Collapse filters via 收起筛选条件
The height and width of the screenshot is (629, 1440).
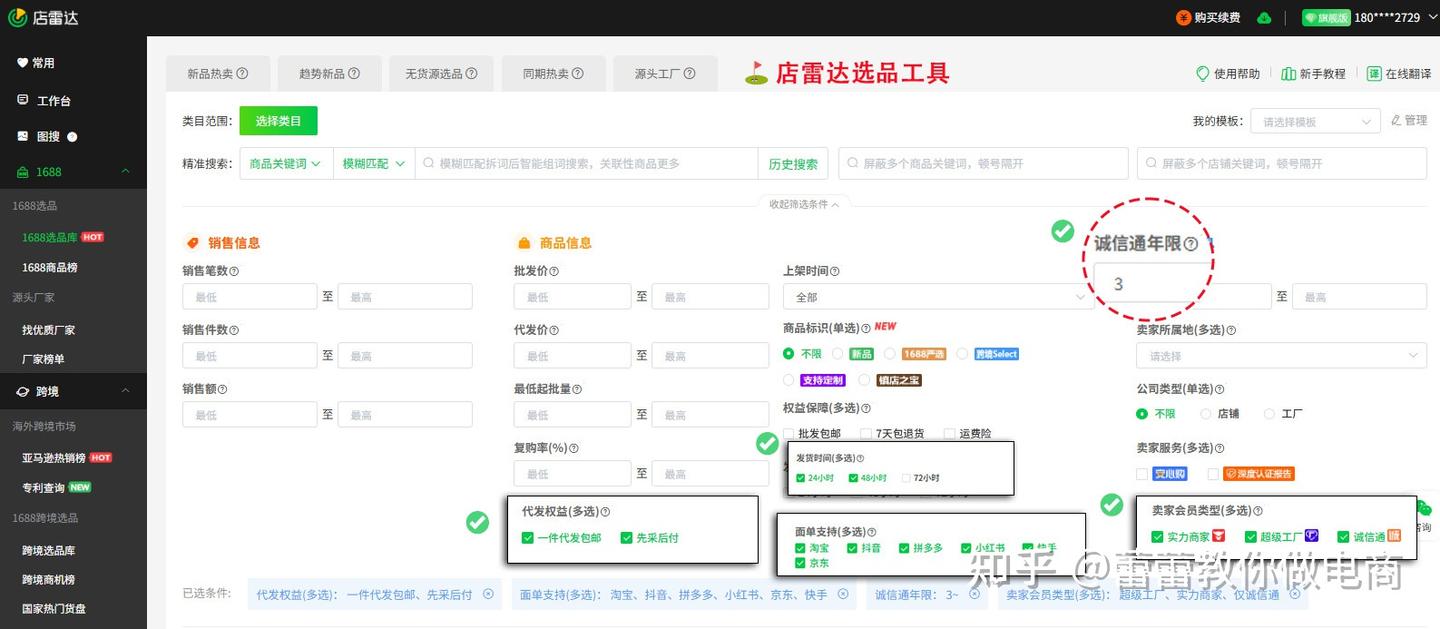804,204
